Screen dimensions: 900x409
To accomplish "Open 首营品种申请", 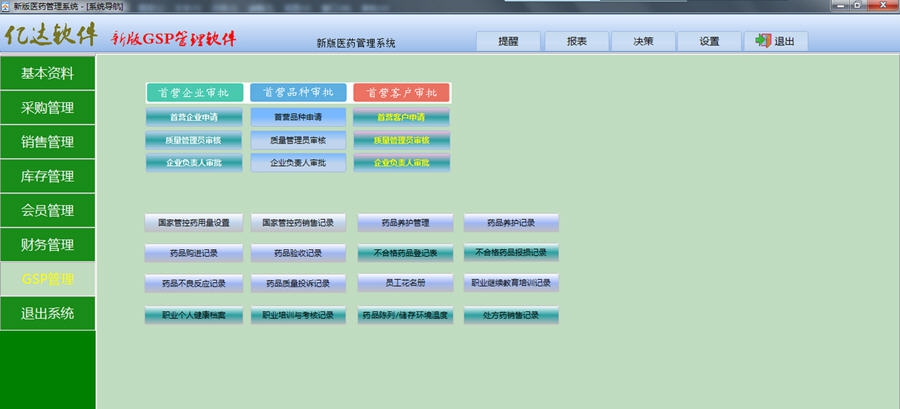I will click(298, 117).
